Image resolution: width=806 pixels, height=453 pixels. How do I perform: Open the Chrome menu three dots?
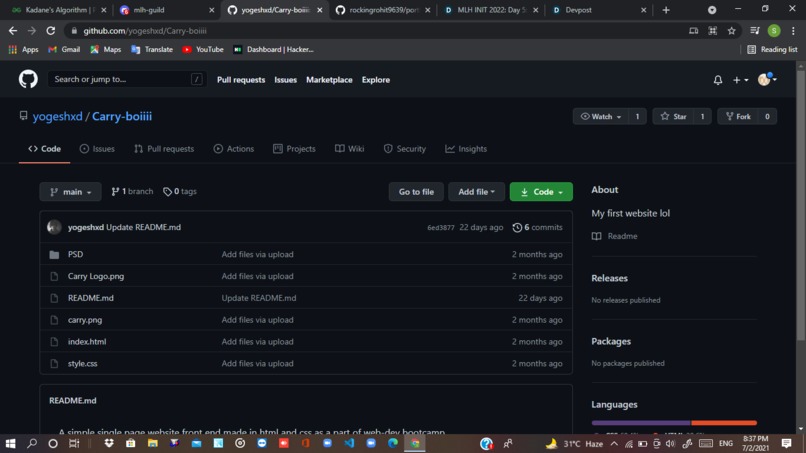pyautogui.click(x=793, y=31)
